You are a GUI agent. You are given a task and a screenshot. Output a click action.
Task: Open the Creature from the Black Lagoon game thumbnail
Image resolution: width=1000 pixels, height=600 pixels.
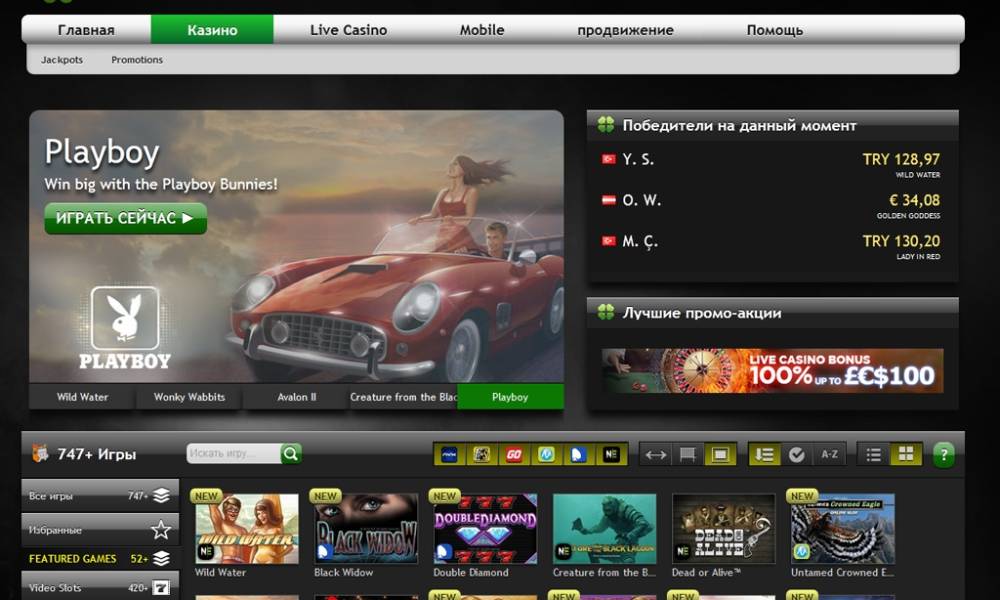605,529
